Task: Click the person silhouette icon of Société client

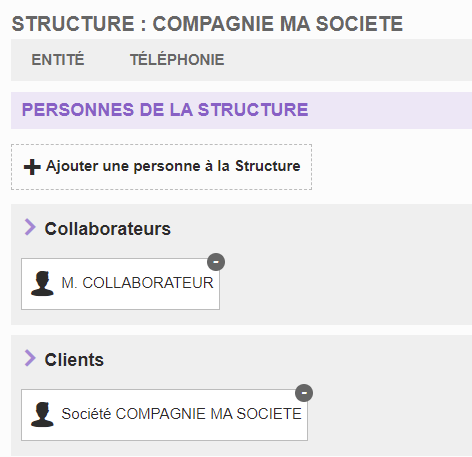Action: [42, 415]
